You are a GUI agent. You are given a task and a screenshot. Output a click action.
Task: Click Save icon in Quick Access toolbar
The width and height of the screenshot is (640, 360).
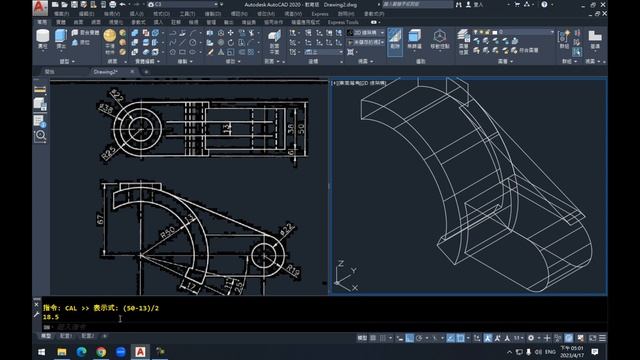click(74, 4)
